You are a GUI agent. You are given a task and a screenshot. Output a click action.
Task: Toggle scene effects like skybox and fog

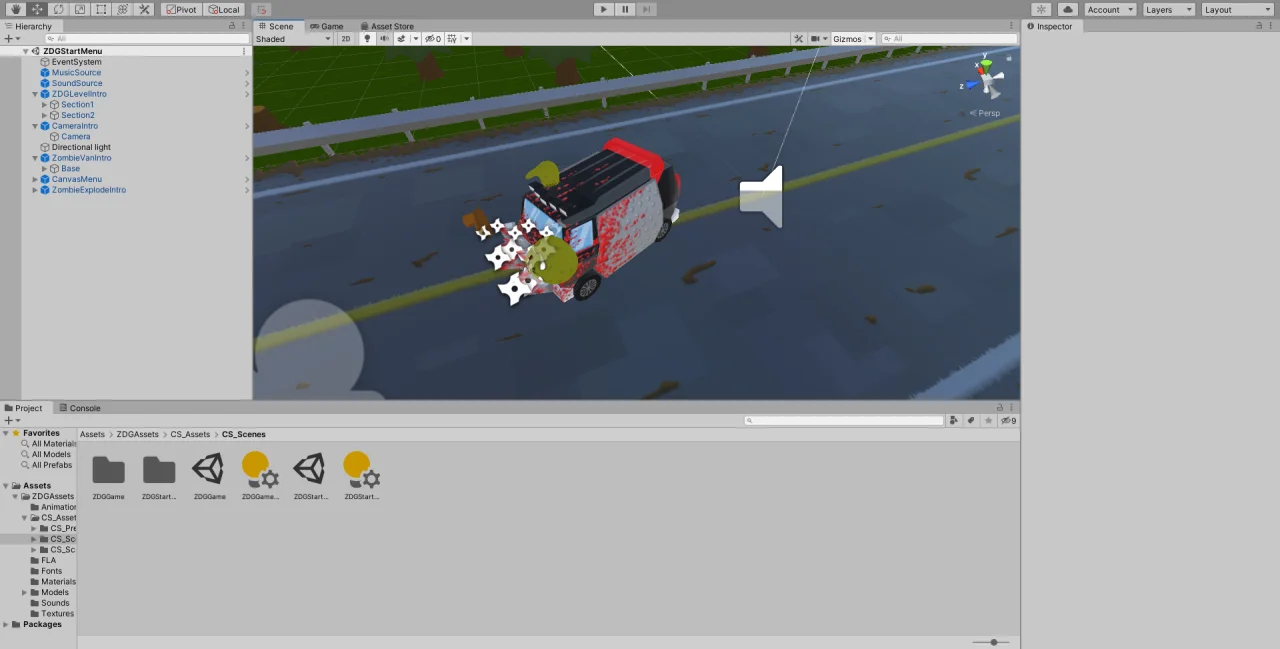pos(401,39)
